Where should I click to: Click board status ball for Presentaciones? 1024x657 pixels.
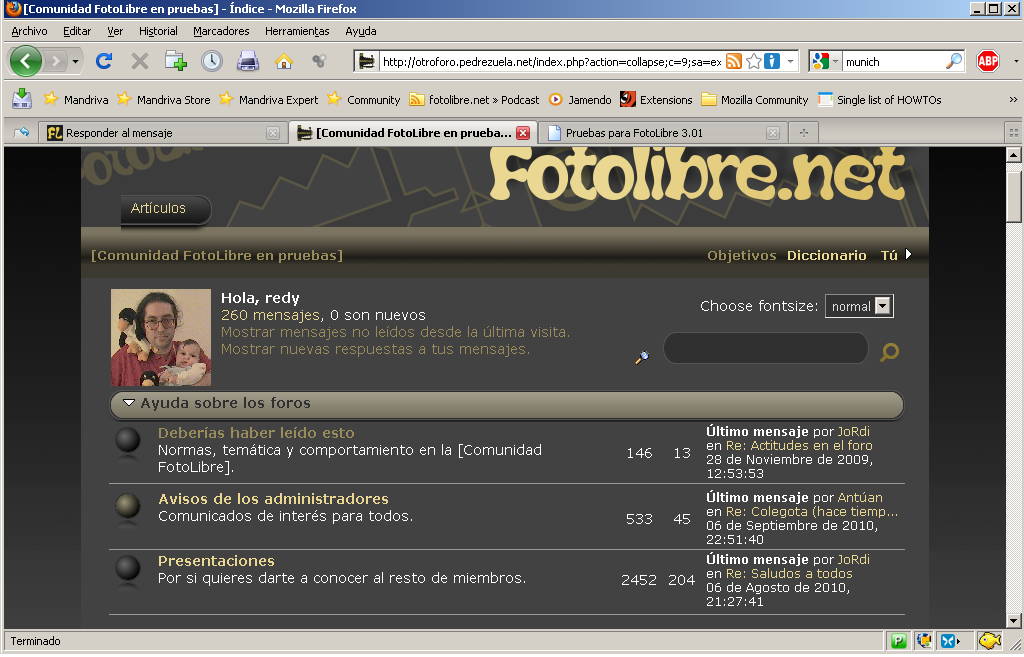pyautogui.click(x=127, y=568)
